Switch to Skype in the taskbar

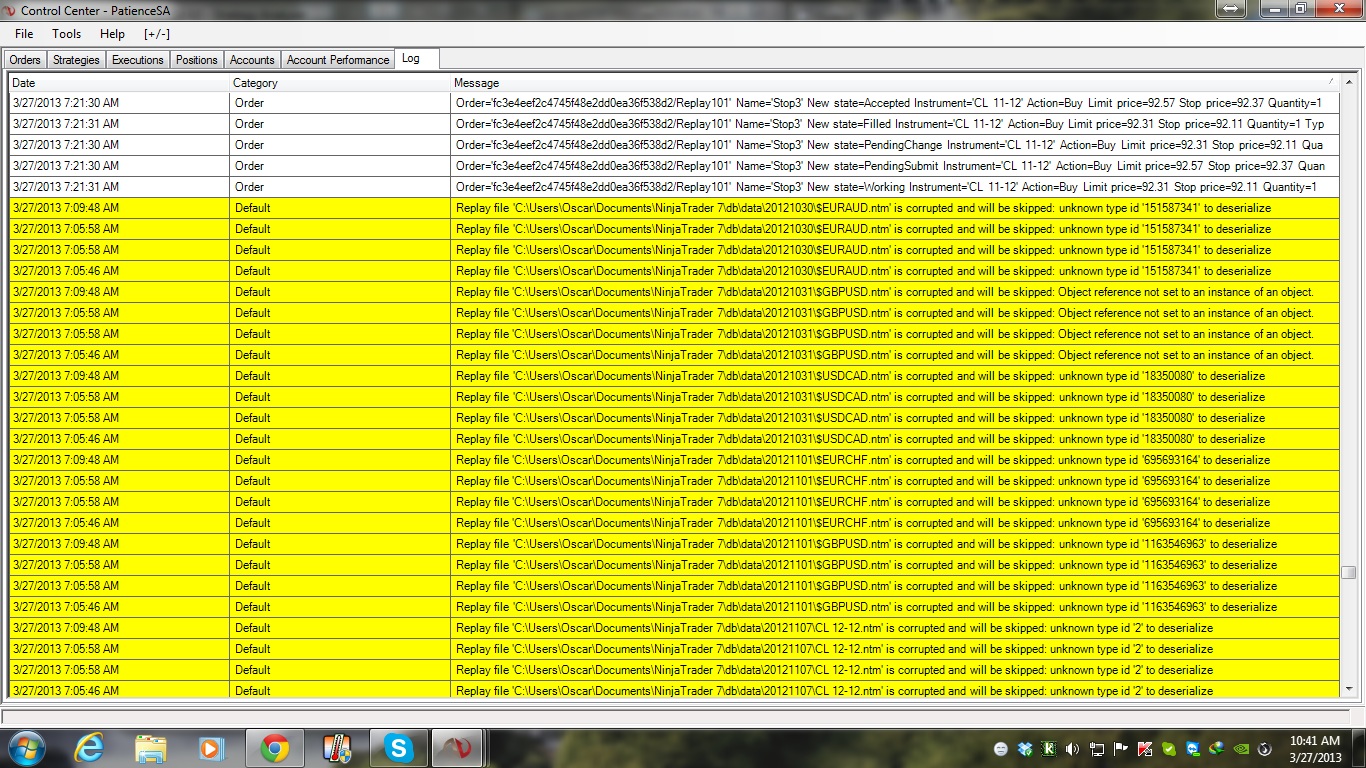point(399,748)
